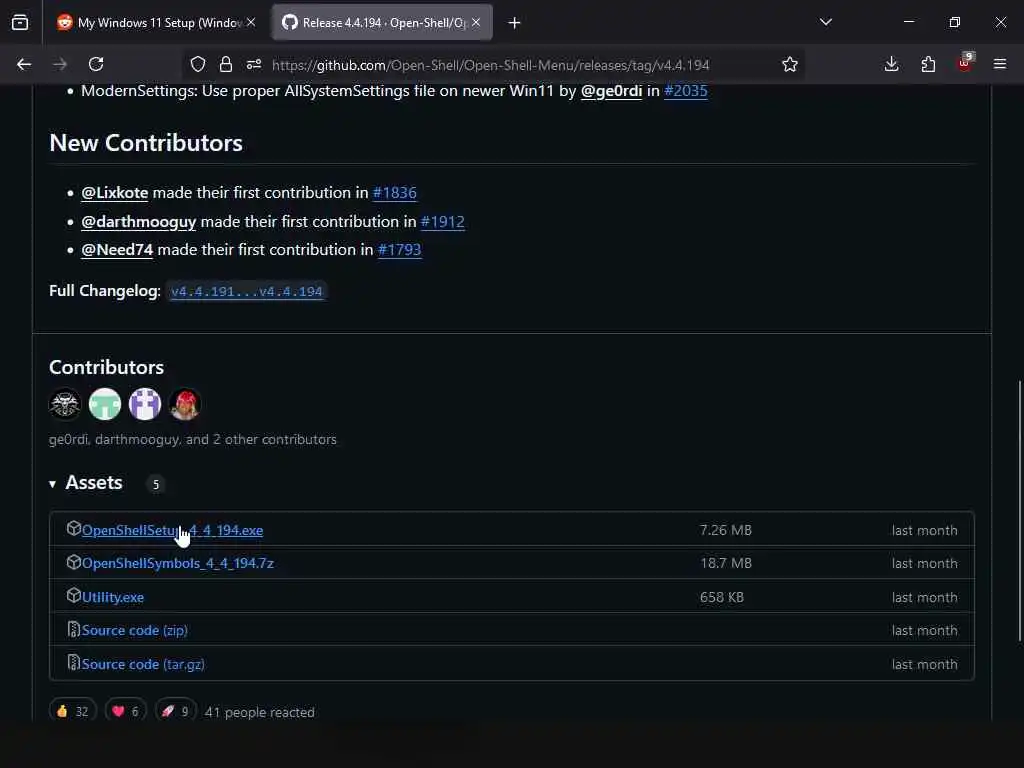Click the package icon beside Utility.exe
Screen dimensions: 1024x768
click(74, 595)
